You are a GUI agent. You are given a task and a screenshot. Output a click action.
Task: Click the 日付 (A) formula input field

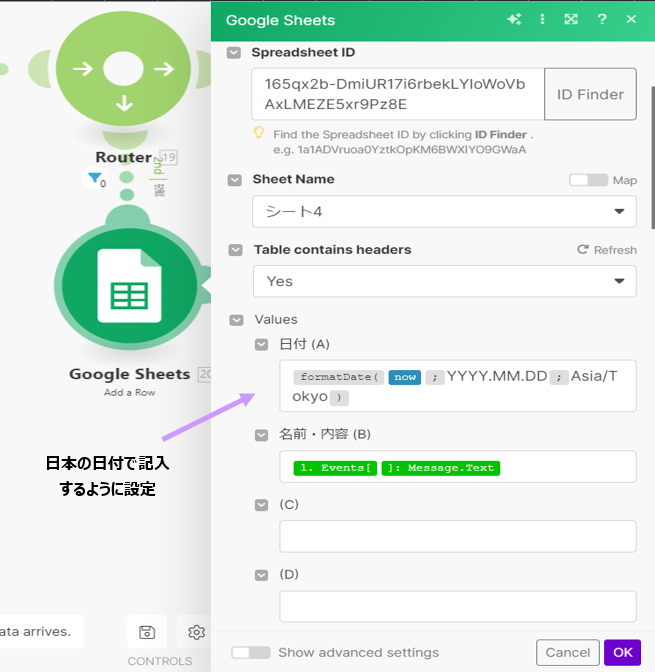pyautogui.click(x=458, y=386)
